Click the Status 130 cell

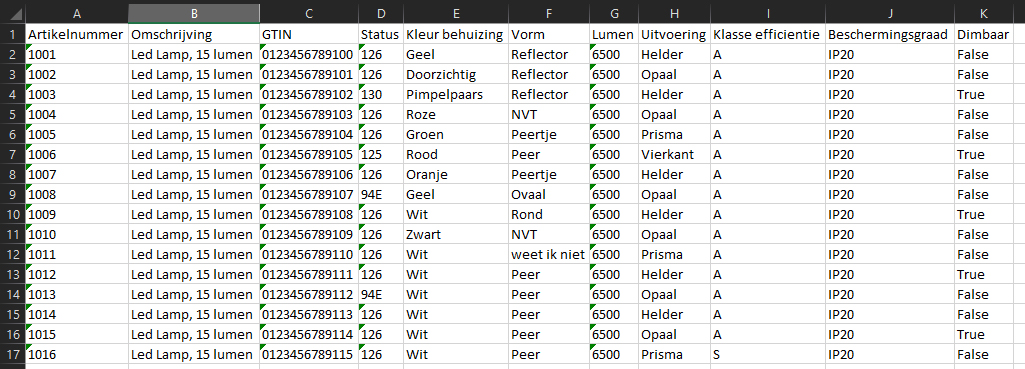pos(380,94)
